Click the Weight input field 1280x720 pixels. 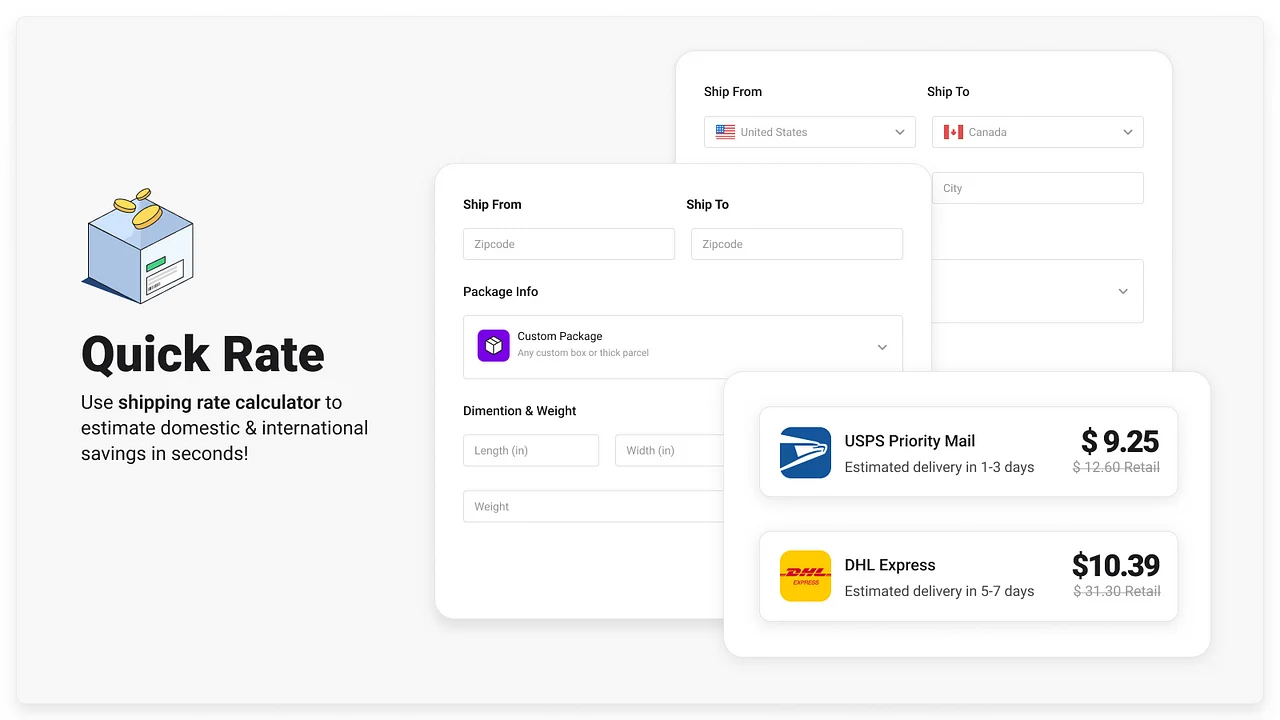click(x=592, y=506)
